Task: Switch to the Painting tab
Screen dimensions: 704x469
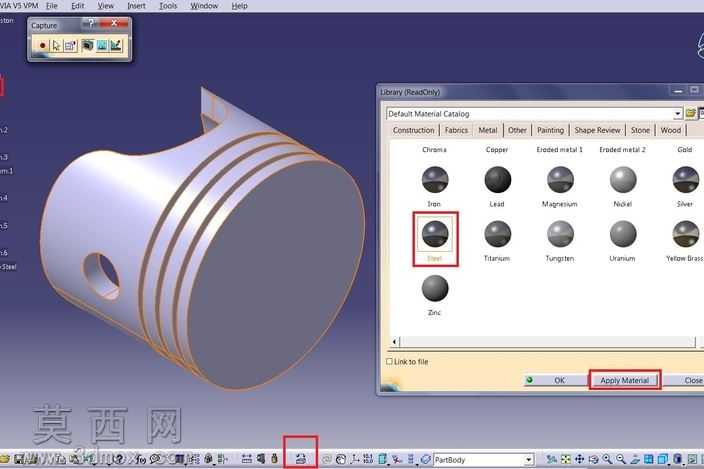Action: pyautogui.click(x=550, y=130)
